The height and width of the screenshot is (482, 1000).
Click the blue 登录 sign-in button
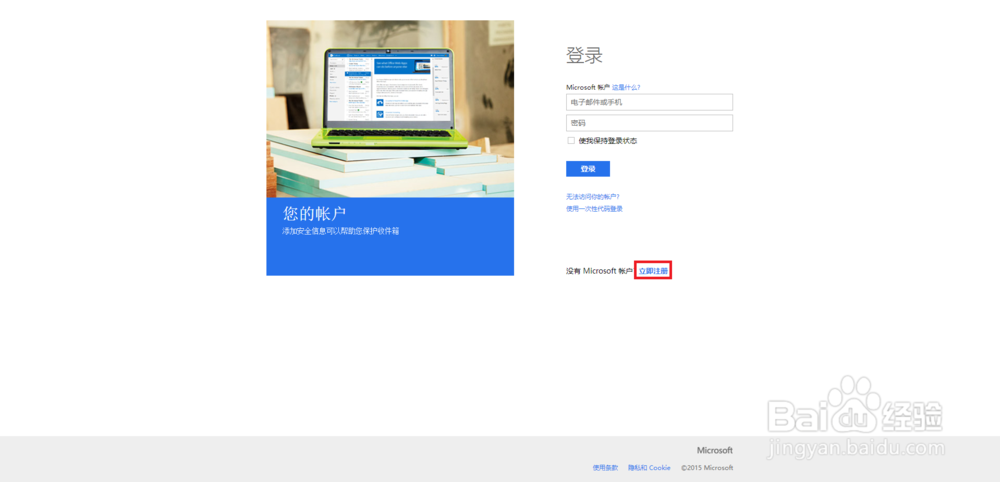click(587, 169)
